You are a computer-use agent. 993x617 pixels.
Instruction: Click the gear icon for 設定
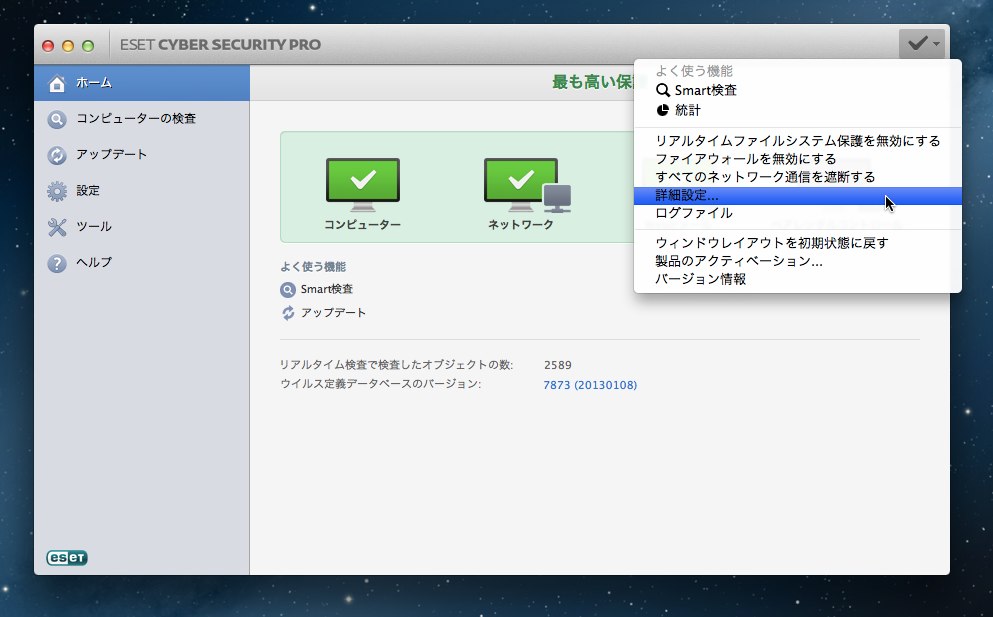(x=57, y=191)
